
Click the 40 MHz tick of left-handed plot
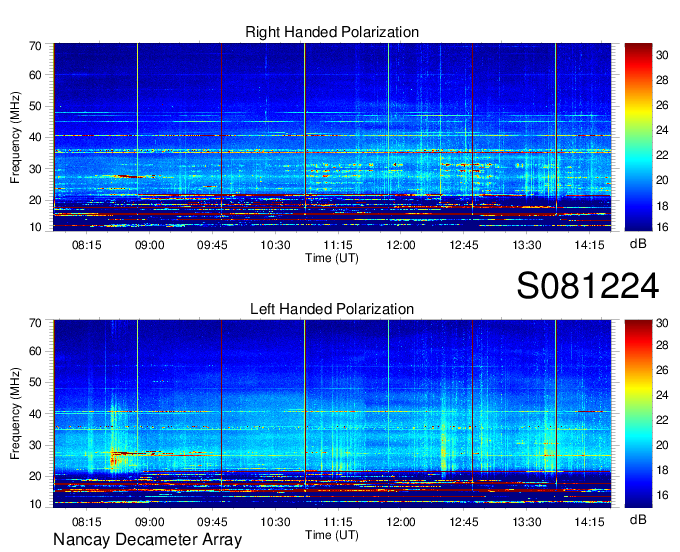click(35, 414)
